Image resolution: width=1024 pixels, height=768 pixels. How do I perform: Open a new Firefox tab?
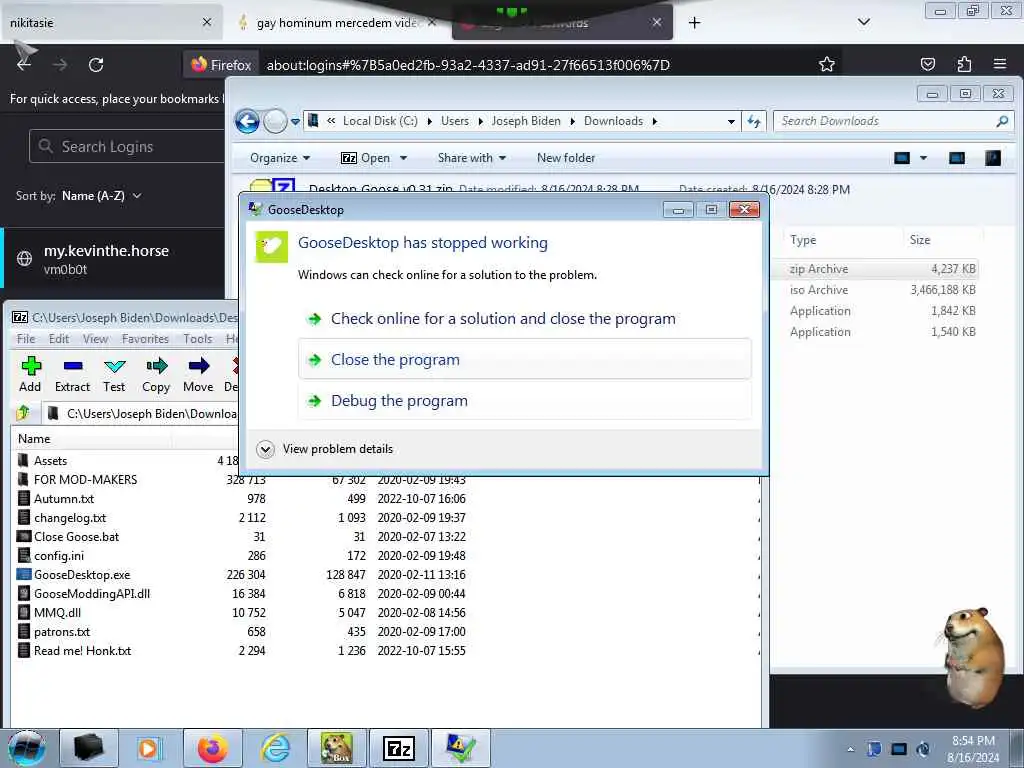click(x=694, y=23)
